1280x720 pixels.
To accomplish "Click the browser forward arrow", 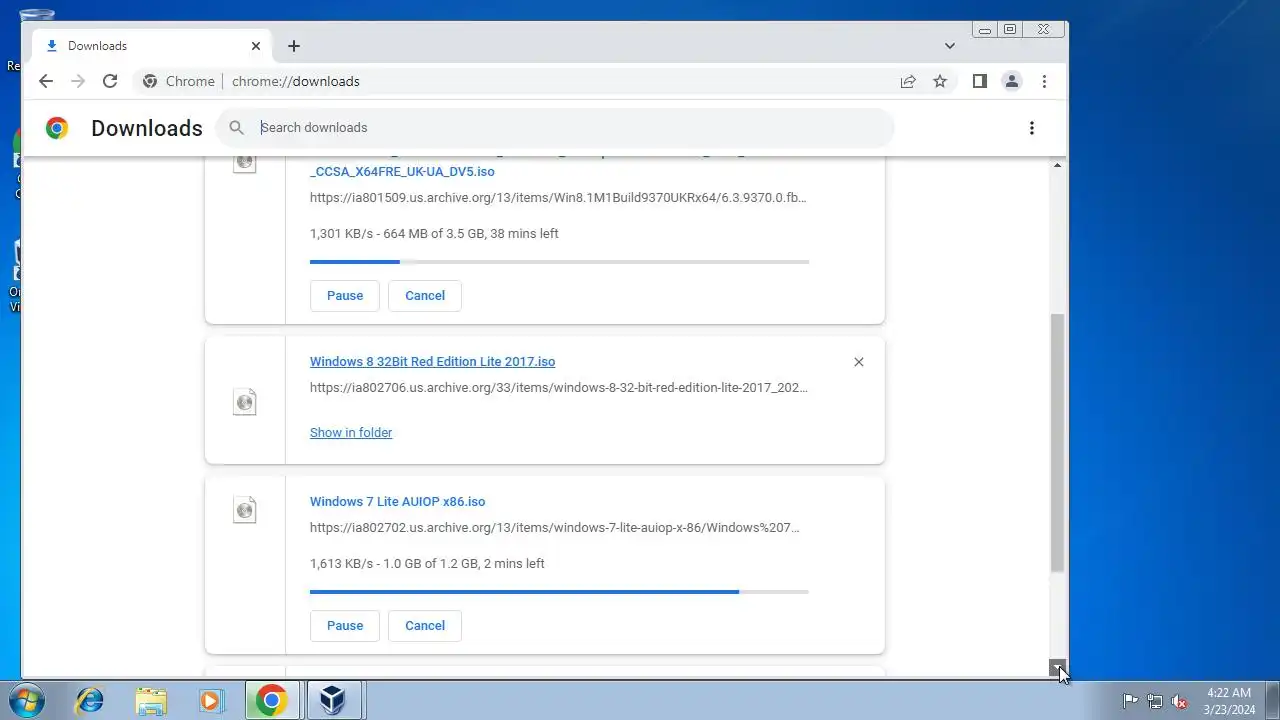I will tap(78, 81).
